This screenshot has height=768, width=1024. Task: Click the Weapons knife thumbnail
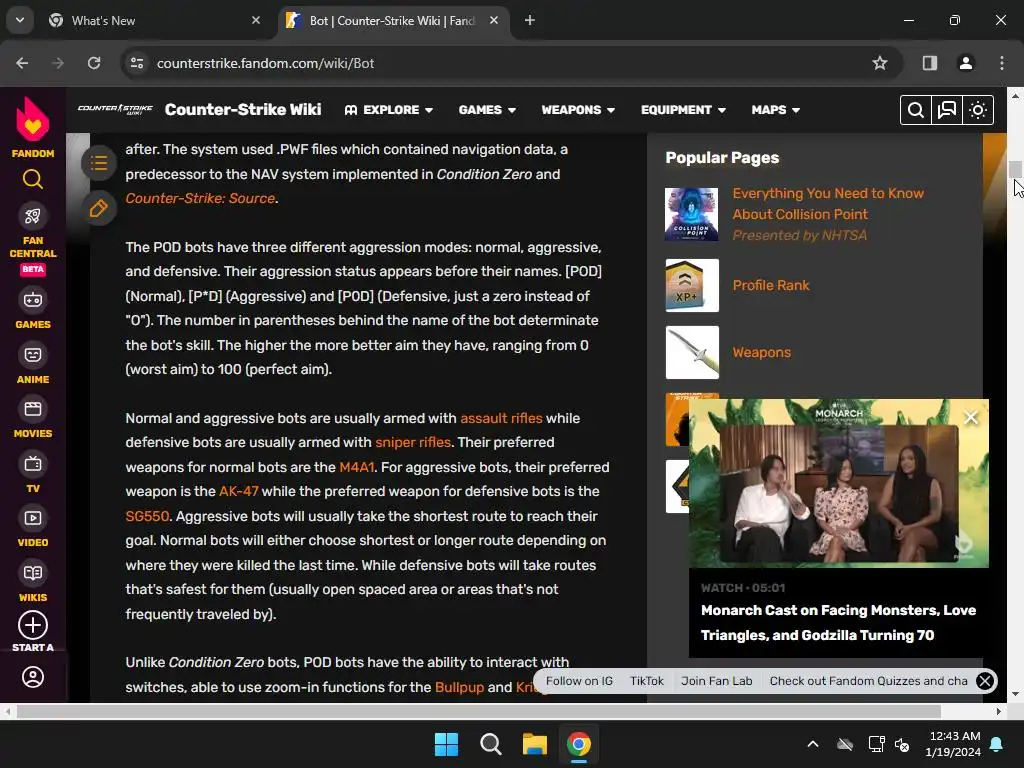click(x=692, y=352)
